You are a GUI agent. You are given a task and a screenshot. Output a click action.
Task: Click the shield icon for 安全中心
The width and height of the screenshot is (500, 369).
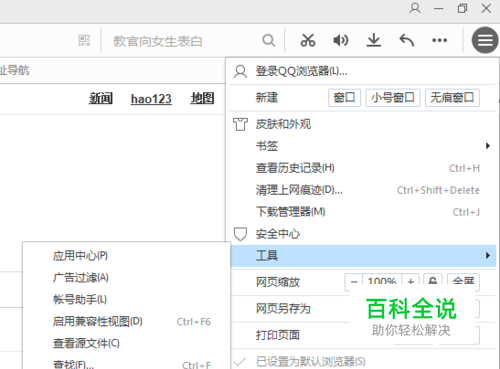point(240,234)
